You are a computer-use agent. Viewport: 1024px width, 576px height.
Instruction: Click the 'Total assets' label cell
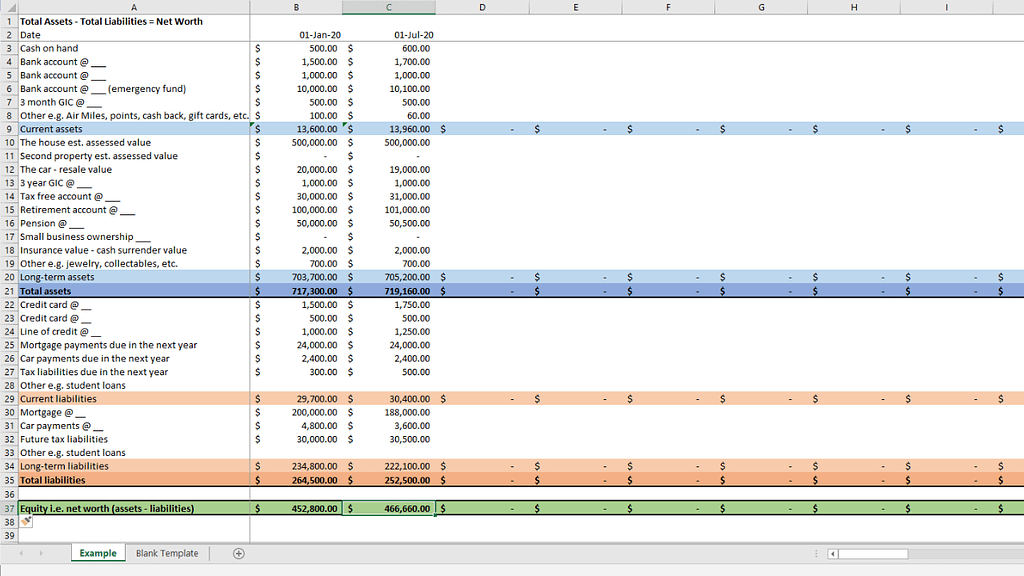[x=134, y=291]
